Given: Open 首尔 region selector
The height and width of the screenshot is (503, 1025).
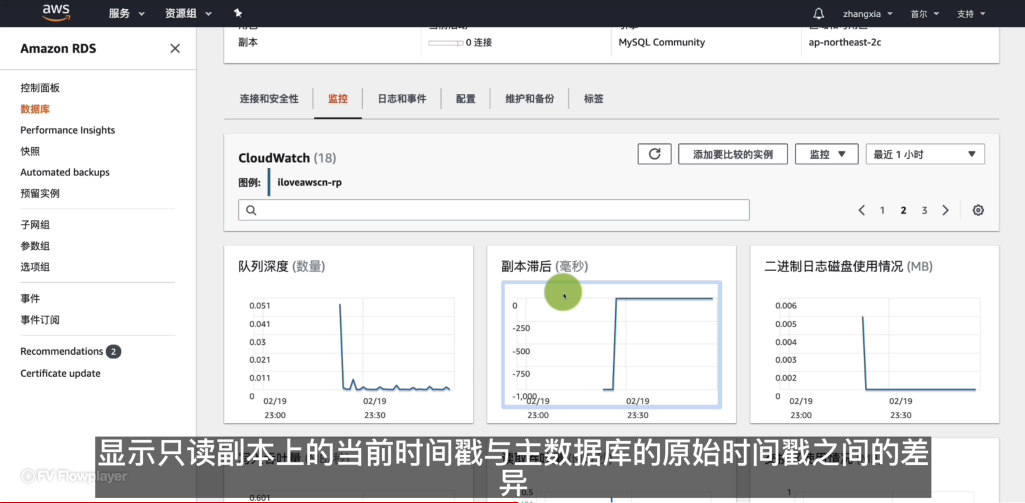Looking at the screenshot, I should click(924, 14).
